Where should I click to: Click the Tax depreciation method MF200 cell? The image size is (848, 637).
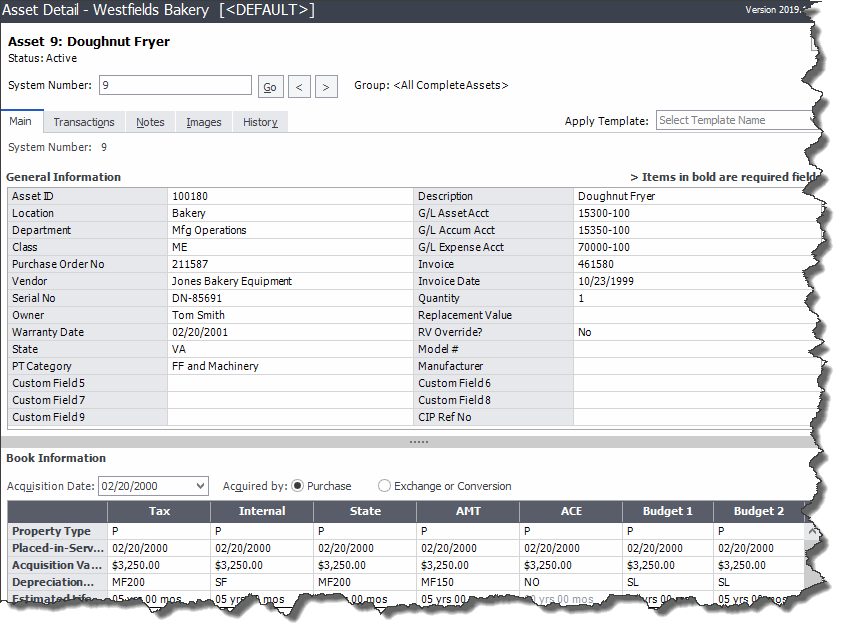click(159, 582)
